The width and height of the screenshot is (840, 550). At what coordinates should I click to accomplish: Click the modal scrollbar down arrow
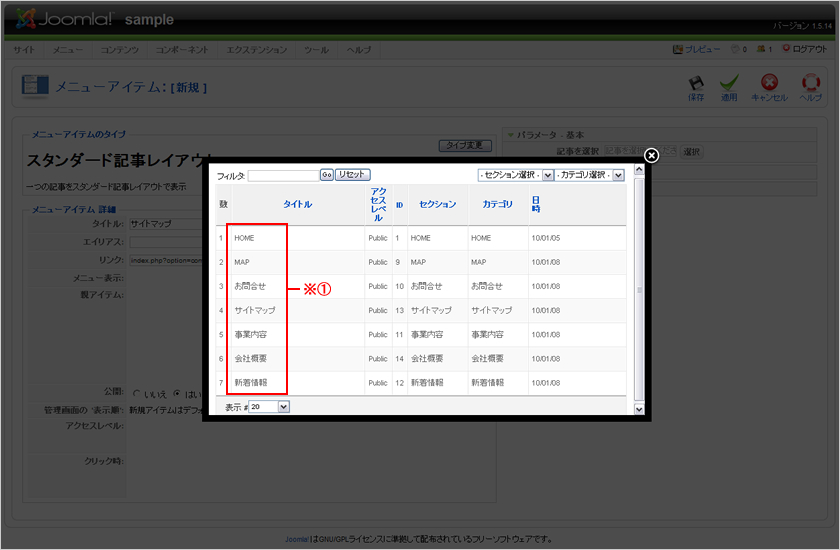(x=639, y=409)
